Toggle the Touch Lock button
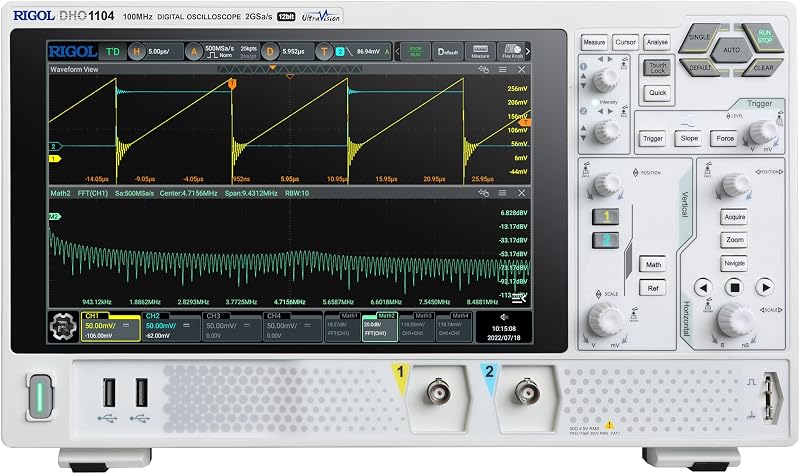The width and height of the screenshot is (800, 474). point(657,68)
